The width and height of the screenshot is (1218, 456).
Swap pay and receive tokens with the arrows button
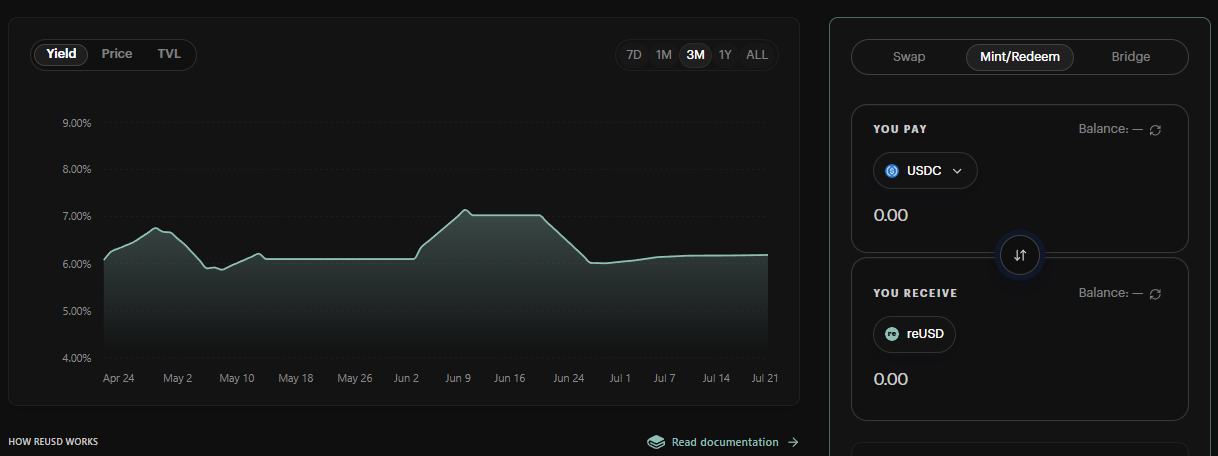[x=1020, y=255]
